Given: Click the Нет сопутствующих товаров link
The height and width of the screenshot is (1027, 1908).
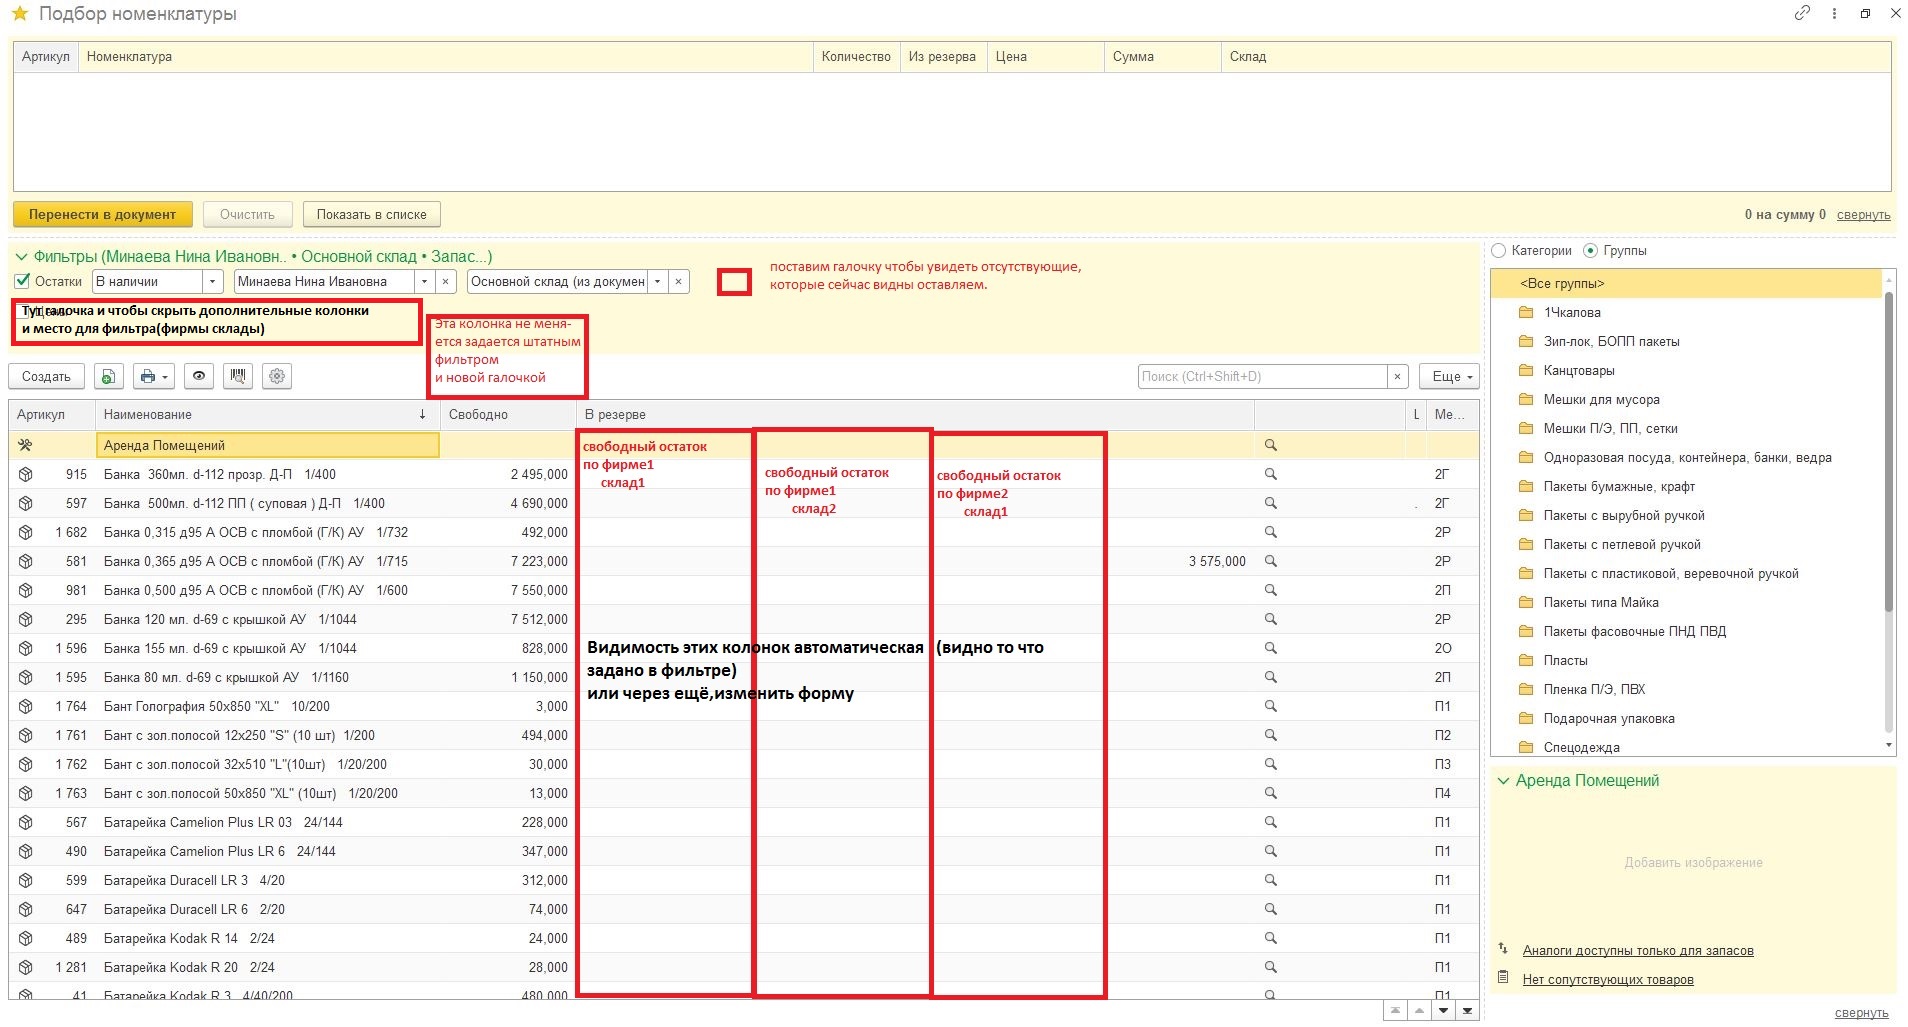Looking at the screenshot, I should pos(1607,979).
